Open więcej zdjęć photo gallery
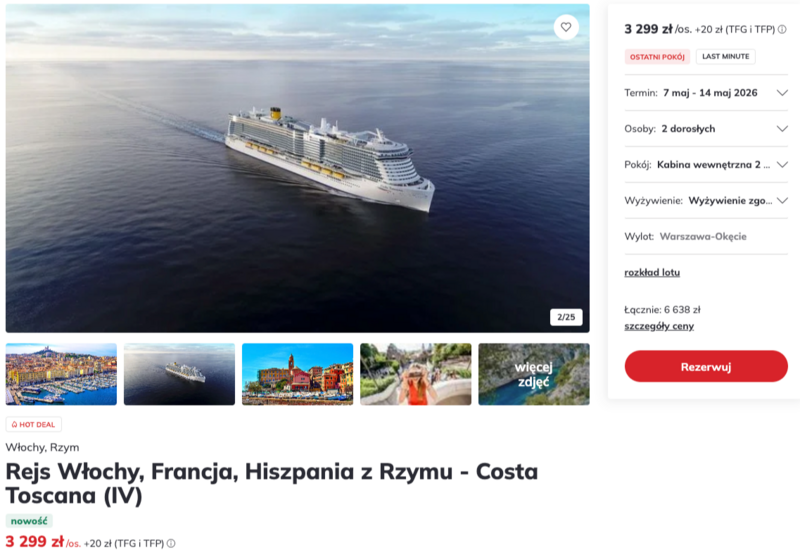Screen dimensions: 800x550 [x=533, y=374]
